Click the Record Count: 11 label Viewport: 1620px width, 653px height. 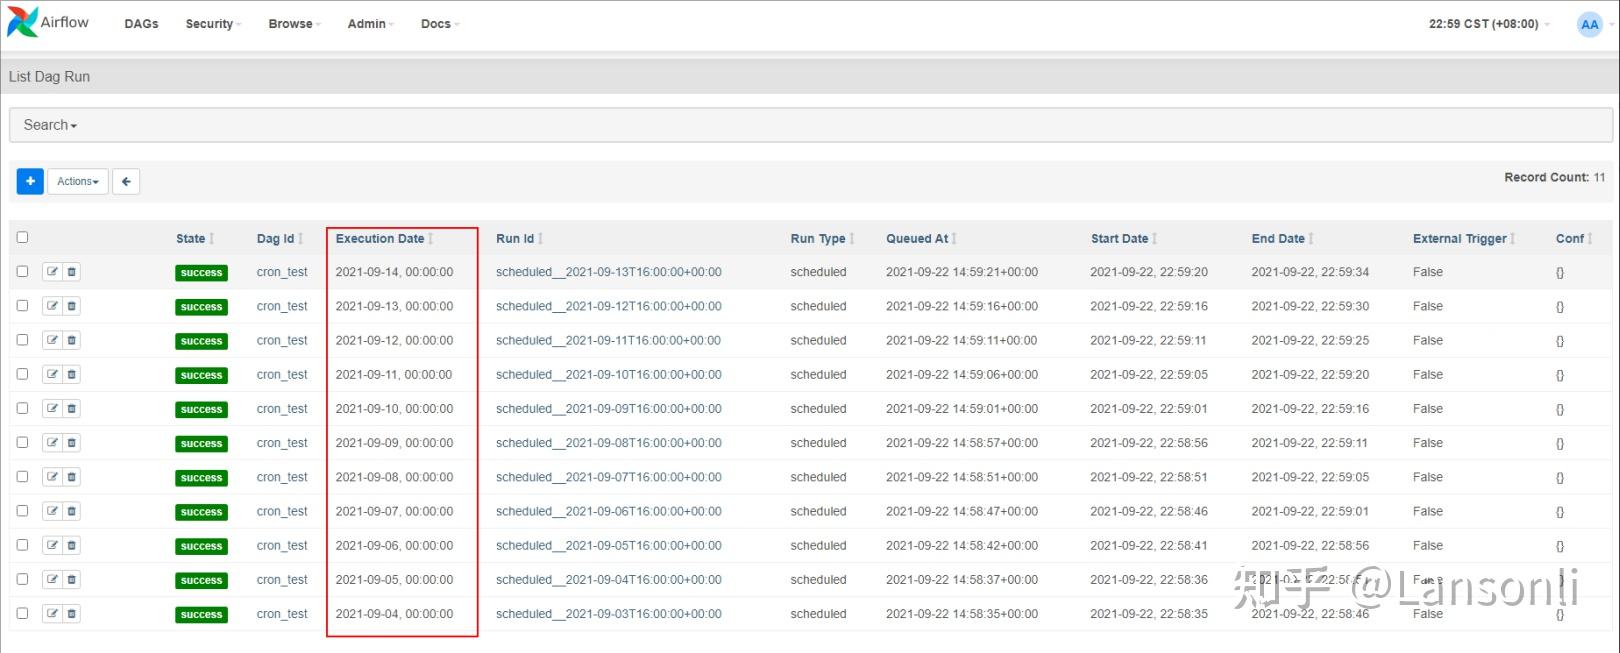click(1554, 177)
